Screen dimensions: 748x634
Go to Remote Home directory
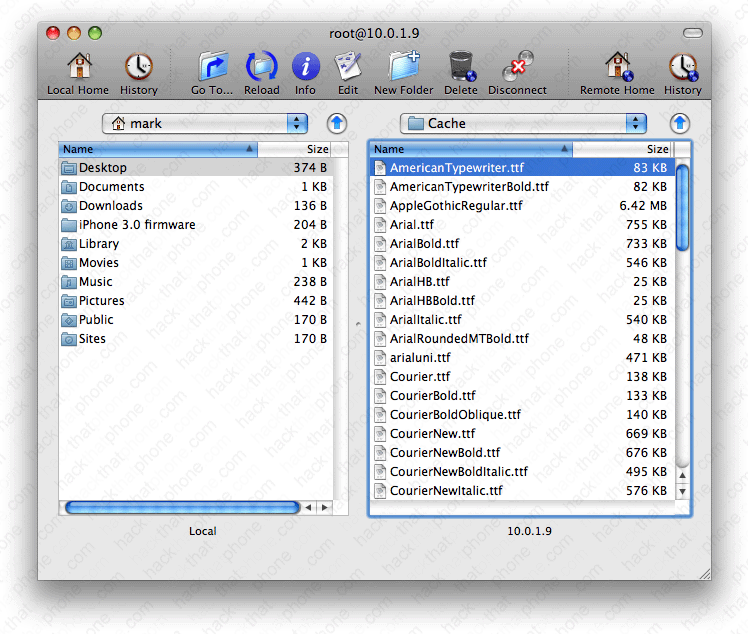[x=617, y=68]
